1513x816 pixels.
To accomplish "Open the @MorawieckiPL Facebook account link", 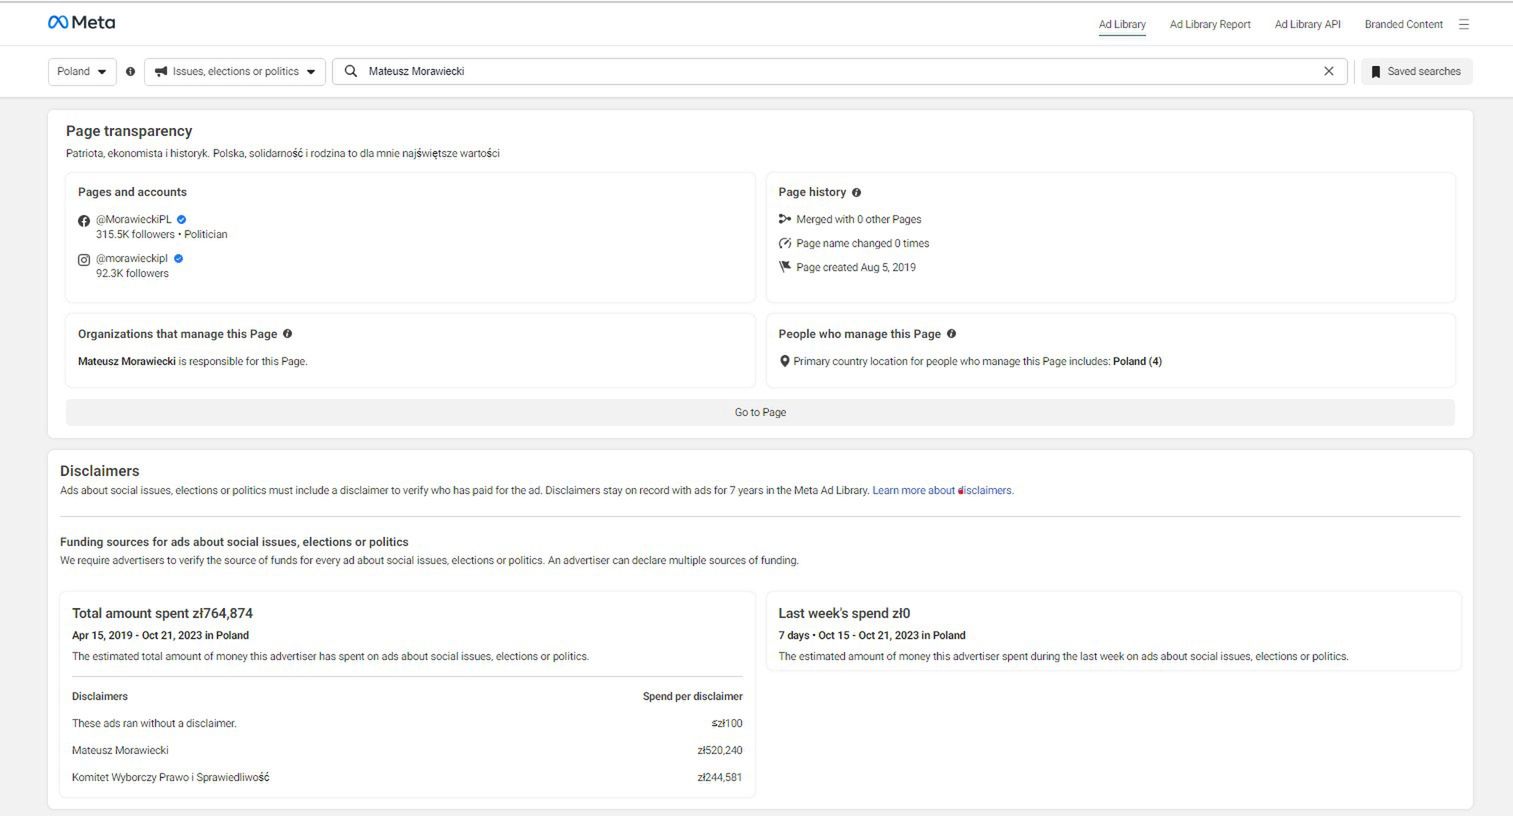I will 134,219.
